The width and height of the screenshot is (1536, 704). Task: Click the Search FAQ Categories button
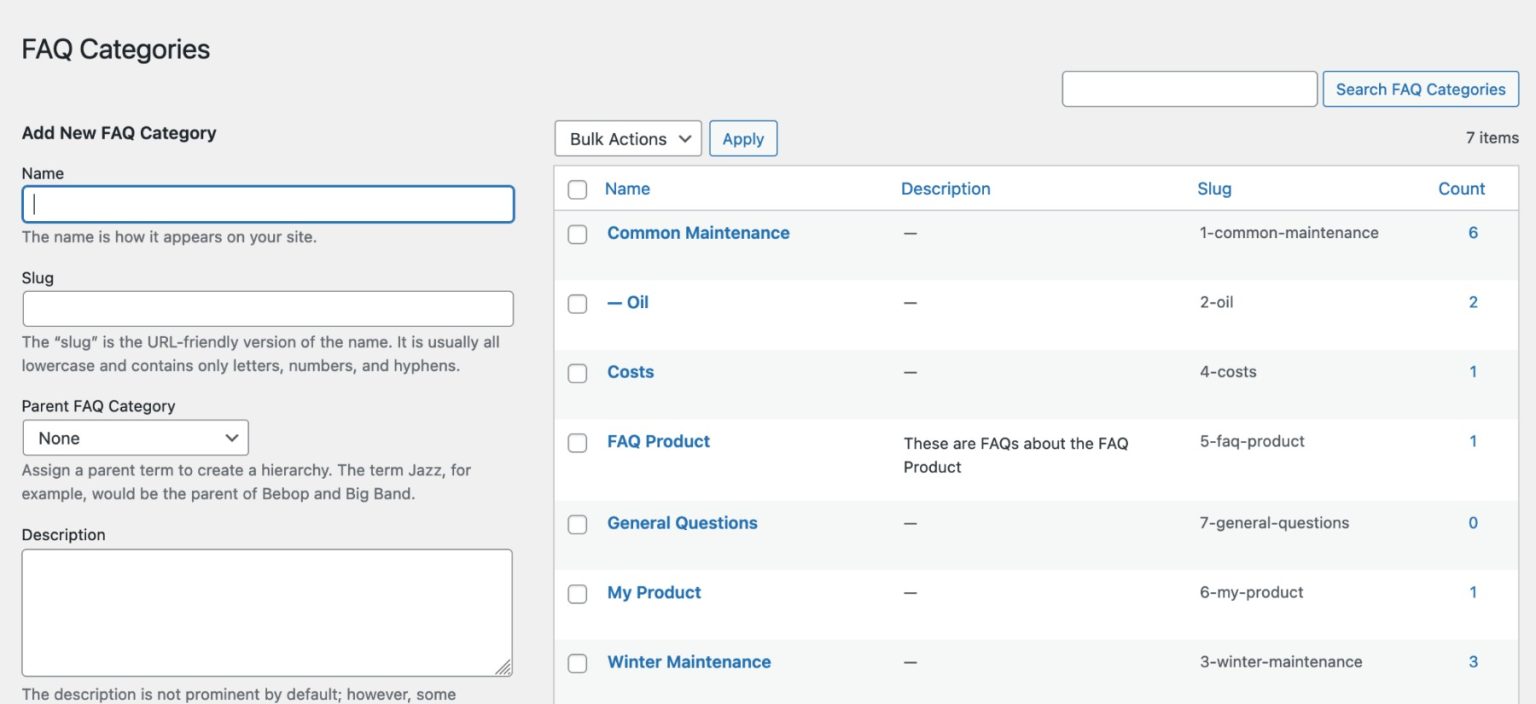1420,88
